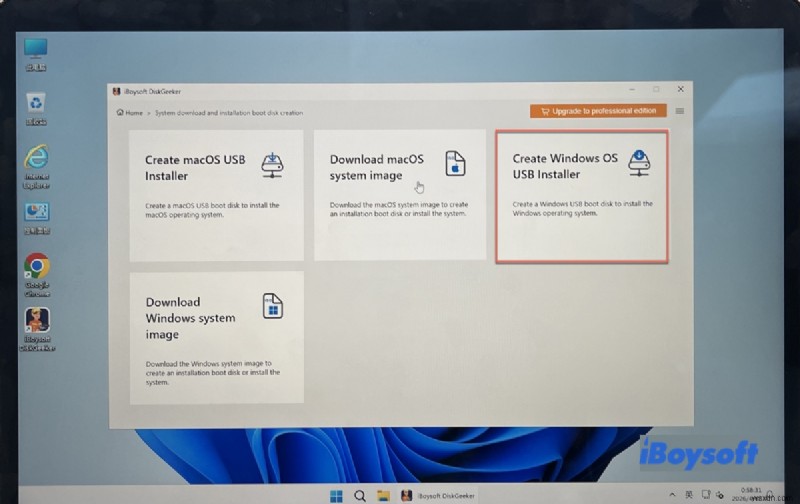
Task: Open the iBoysoft DiskGeeker desktop shortcut
Action: [x=37, y=330]
